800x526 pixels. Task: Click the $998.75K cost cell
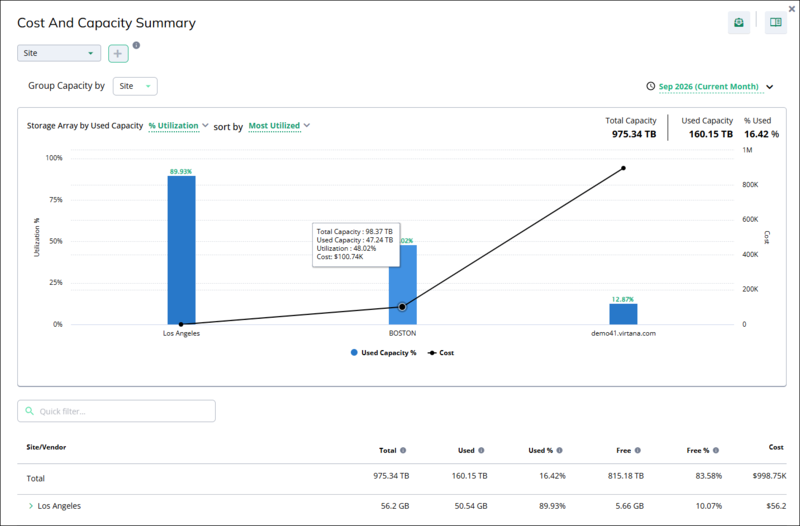click(769, 475)
